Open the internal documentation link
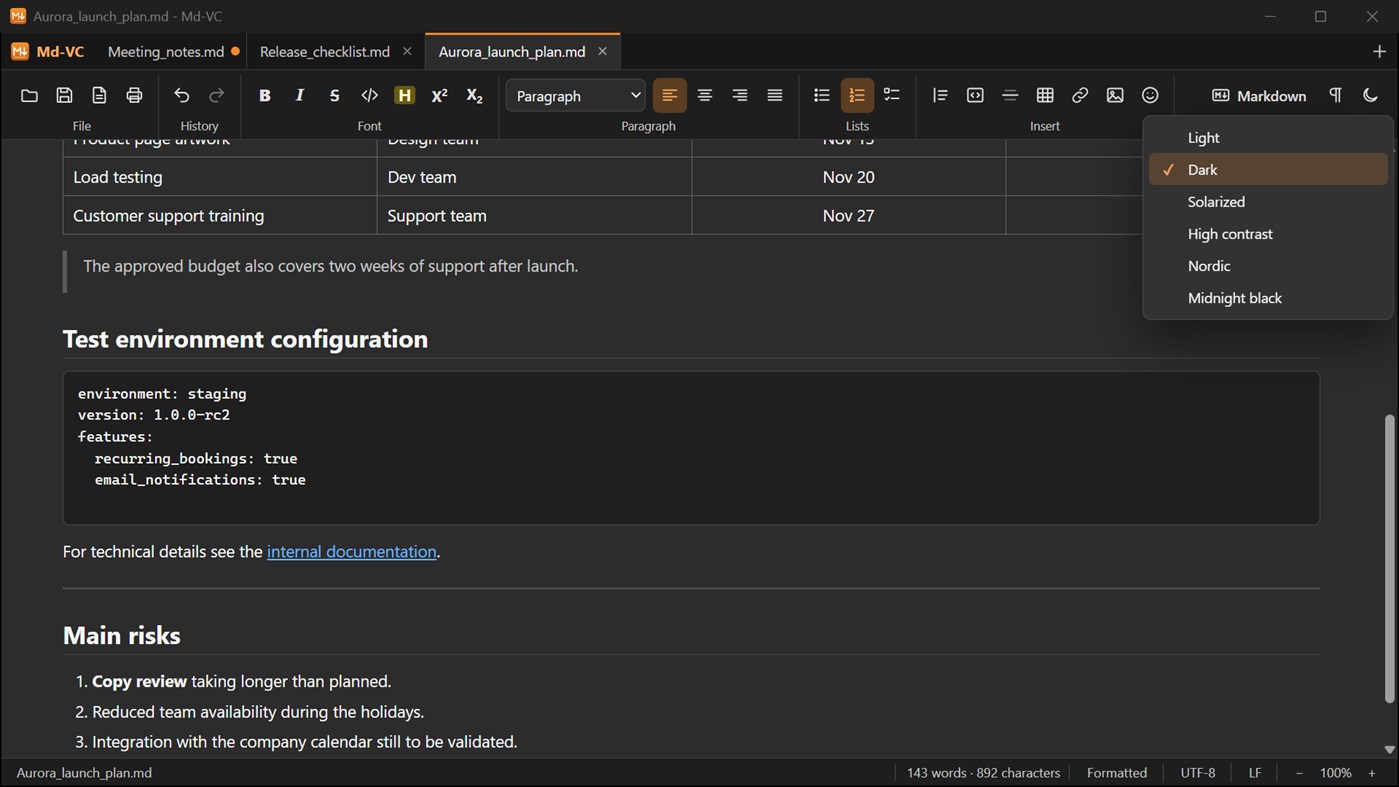Viewport: 1399px width, 787px height. pos(352,552)
